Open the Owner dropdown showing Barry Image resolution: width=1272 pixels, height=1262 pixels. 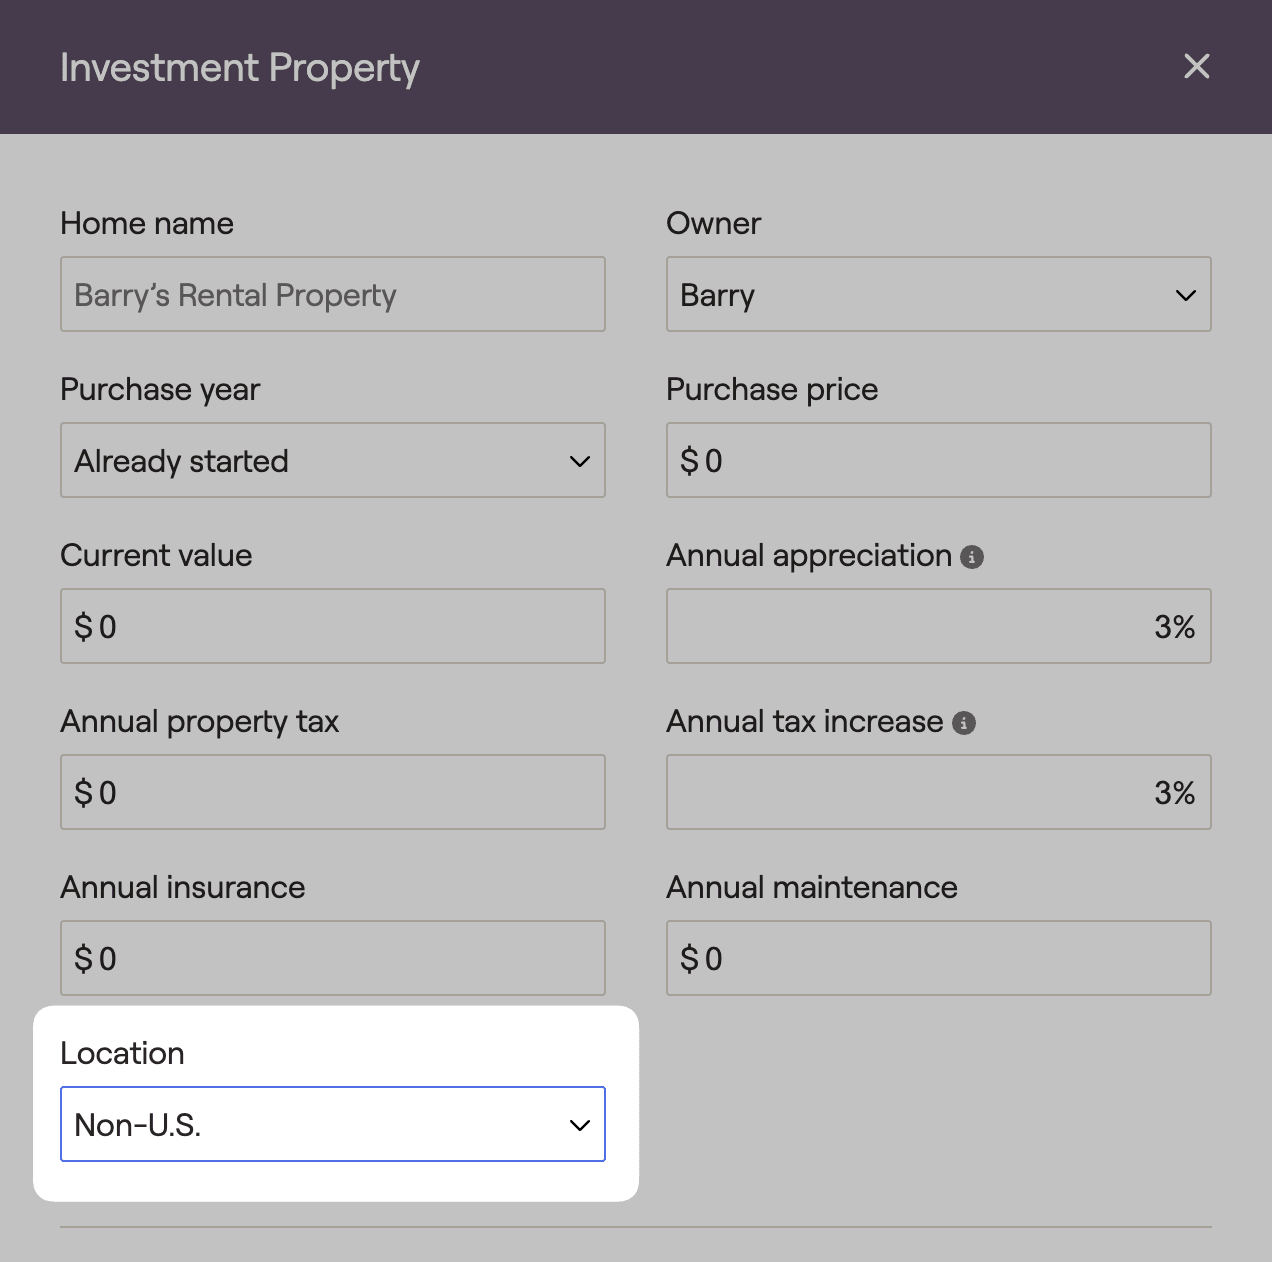click(938, 295)
